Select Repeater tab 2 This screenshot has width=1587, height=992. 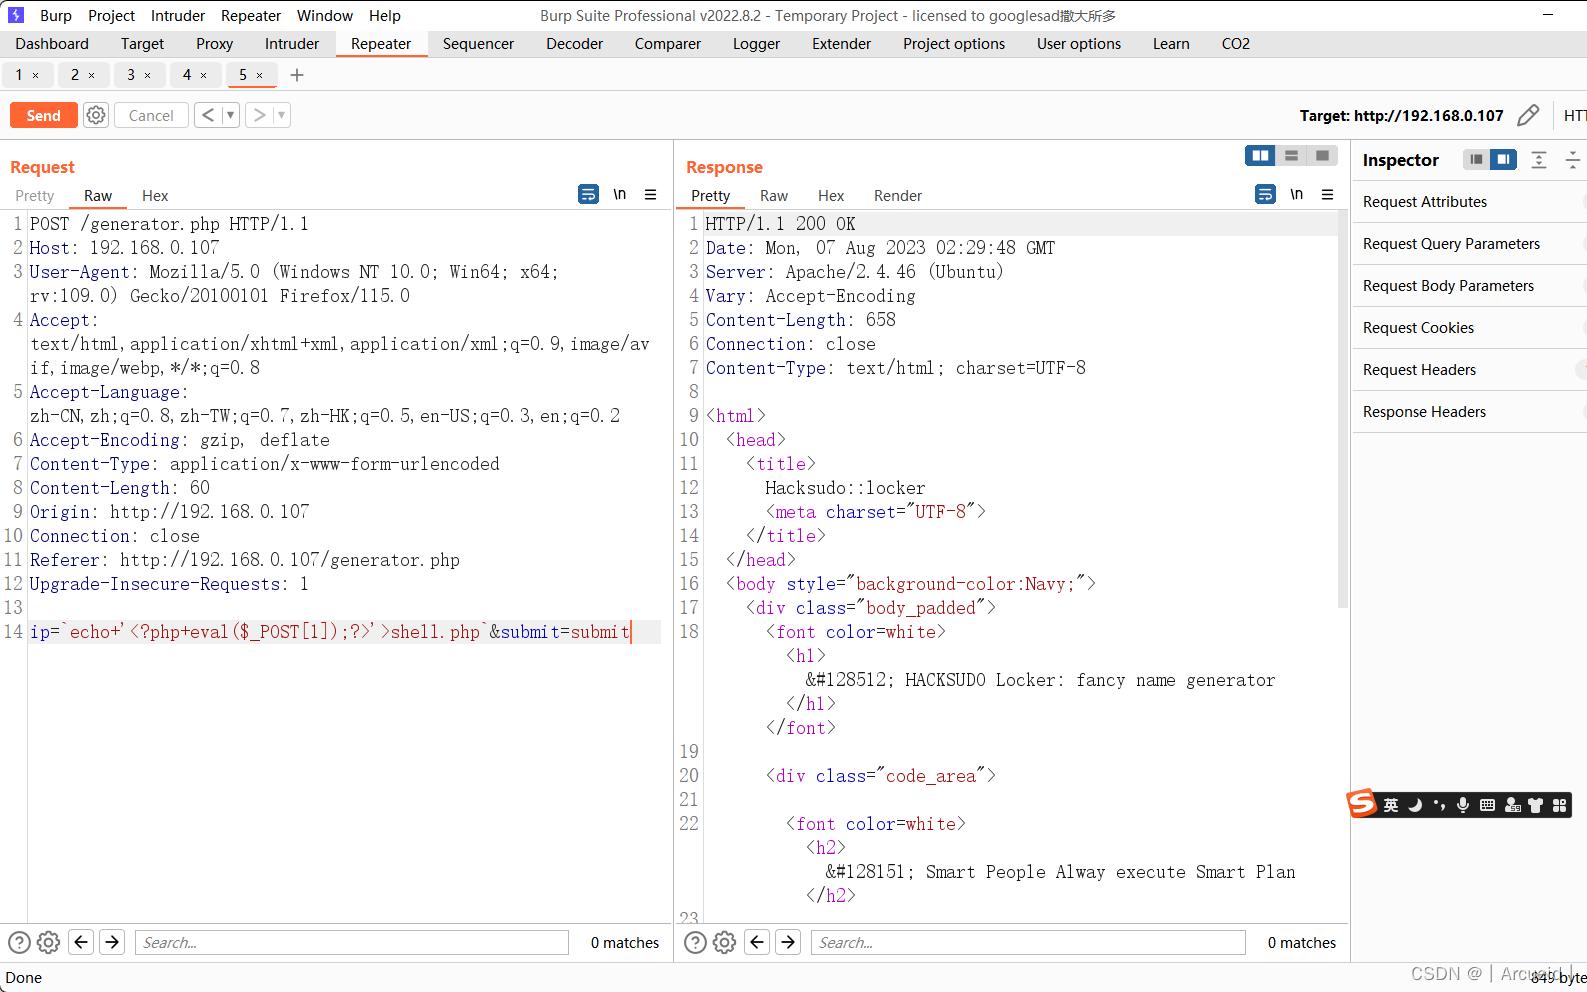click(75, 75)
